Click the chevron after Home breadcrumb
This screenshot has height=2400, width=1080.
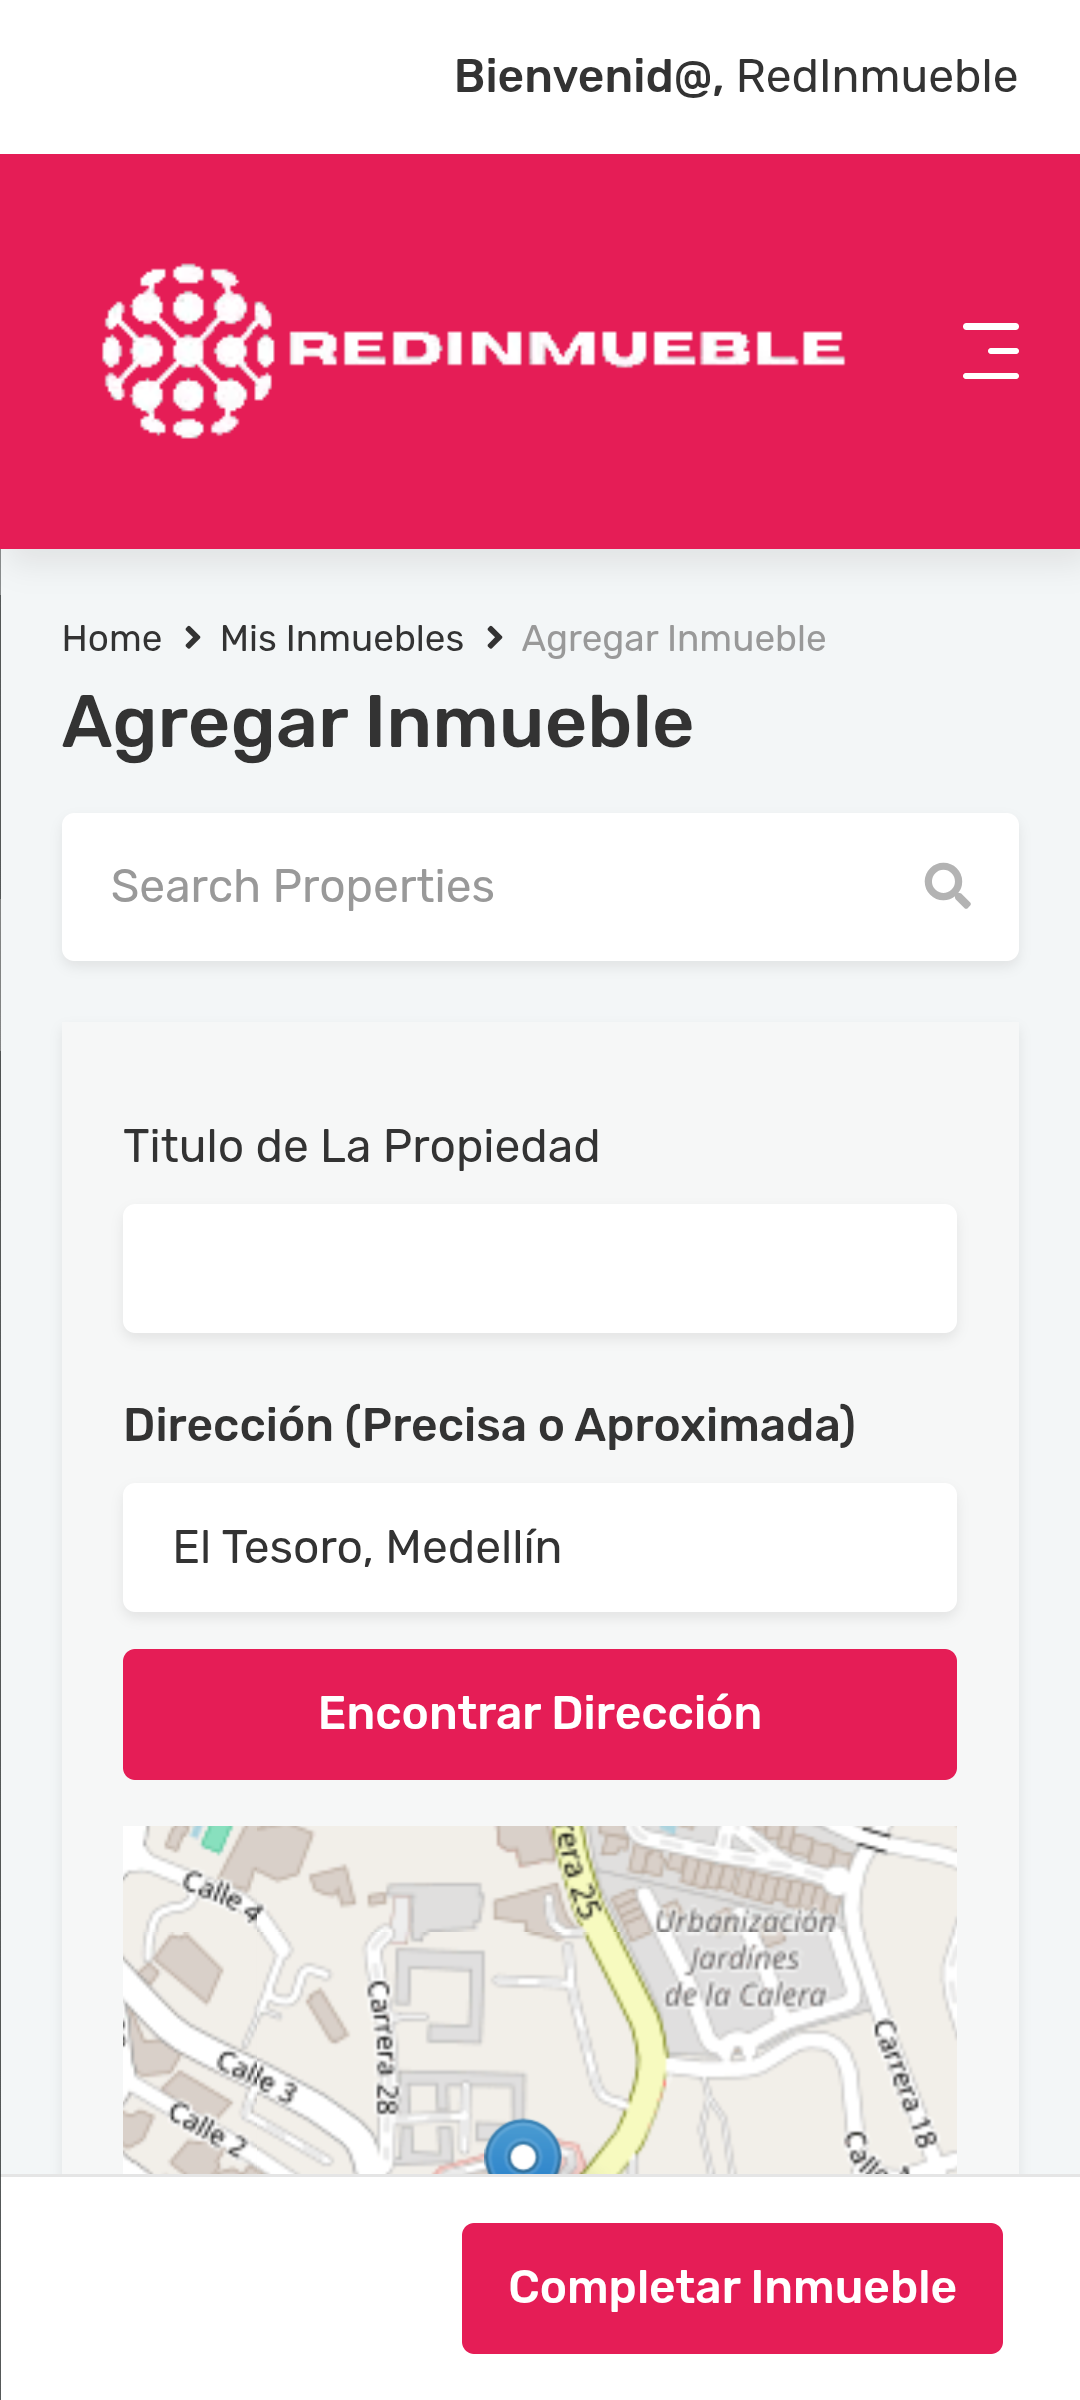pyautogui.click(x=193, y=638)
